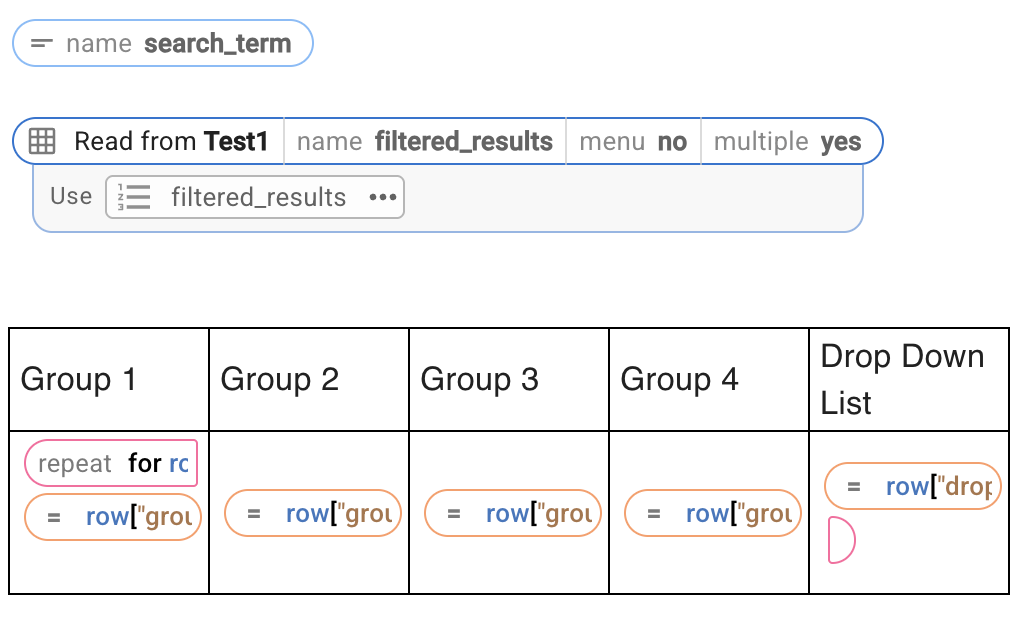Click the "Drop Down List" header cell
This screenshot has width=1032, height=640.
(x=908, y=380)
